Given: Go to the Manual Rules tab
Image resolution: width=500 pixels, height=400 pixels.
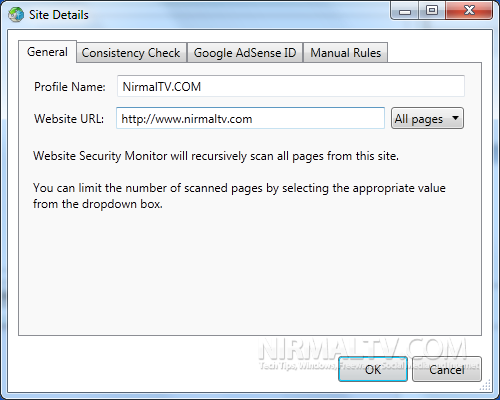Looking at the screenshot, I should (x=346, y=53).
